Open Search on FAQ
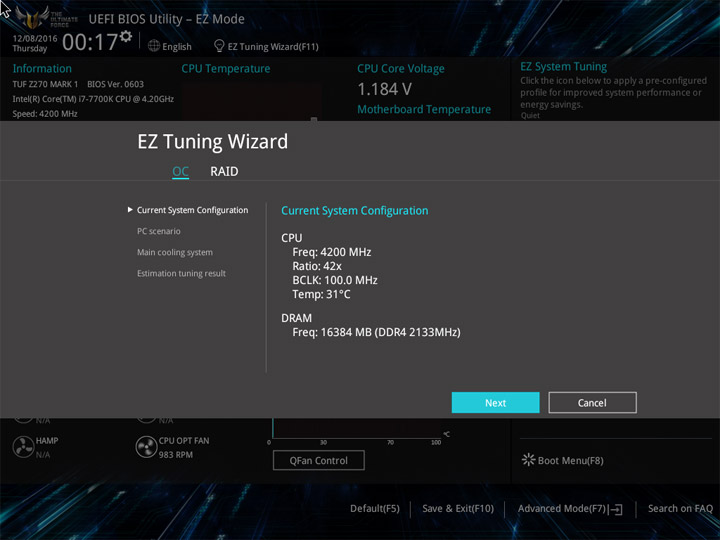This screenshot has width=720, height=540. 680,508
